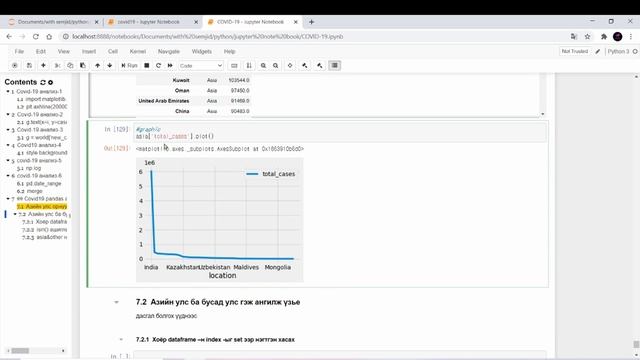Image resolution: width=640 pixels, height=360 pixels.
Task: Go to 7.2.3 asia&other in Contents
Action: point(44,237)
